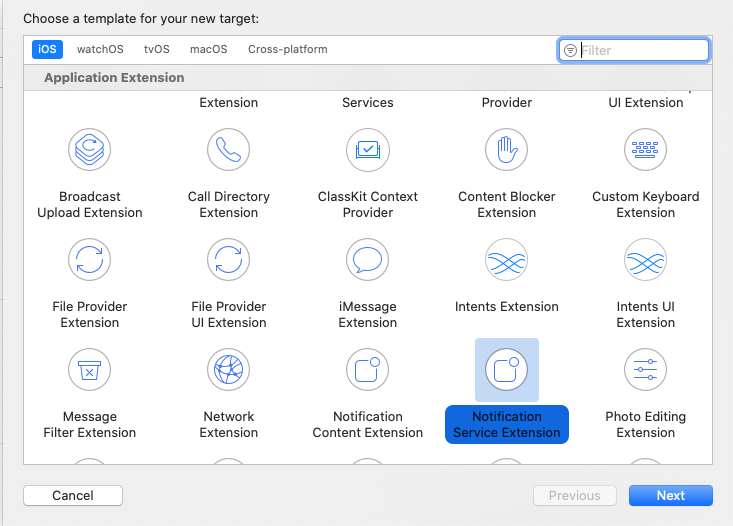733x526 pixels.
Task: Click the Next button
Action: point(671,495)
